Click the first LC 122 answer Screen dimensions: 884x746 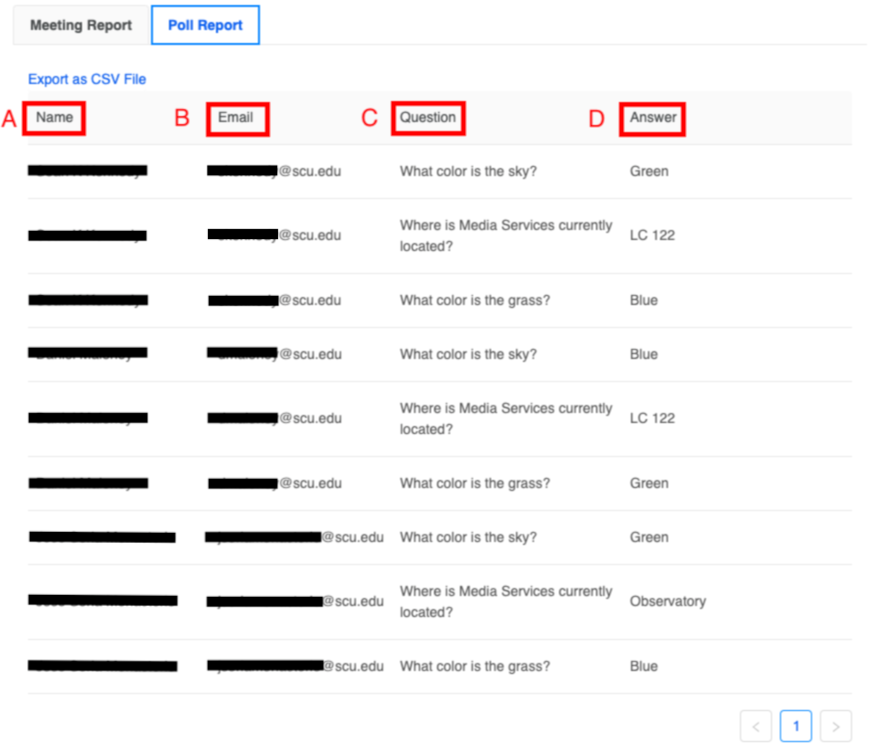click(x=652, y=235)
